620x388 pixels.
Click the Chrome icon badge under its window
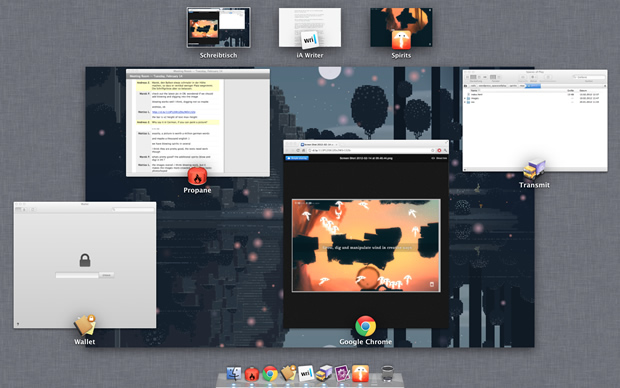pos(365,326)
